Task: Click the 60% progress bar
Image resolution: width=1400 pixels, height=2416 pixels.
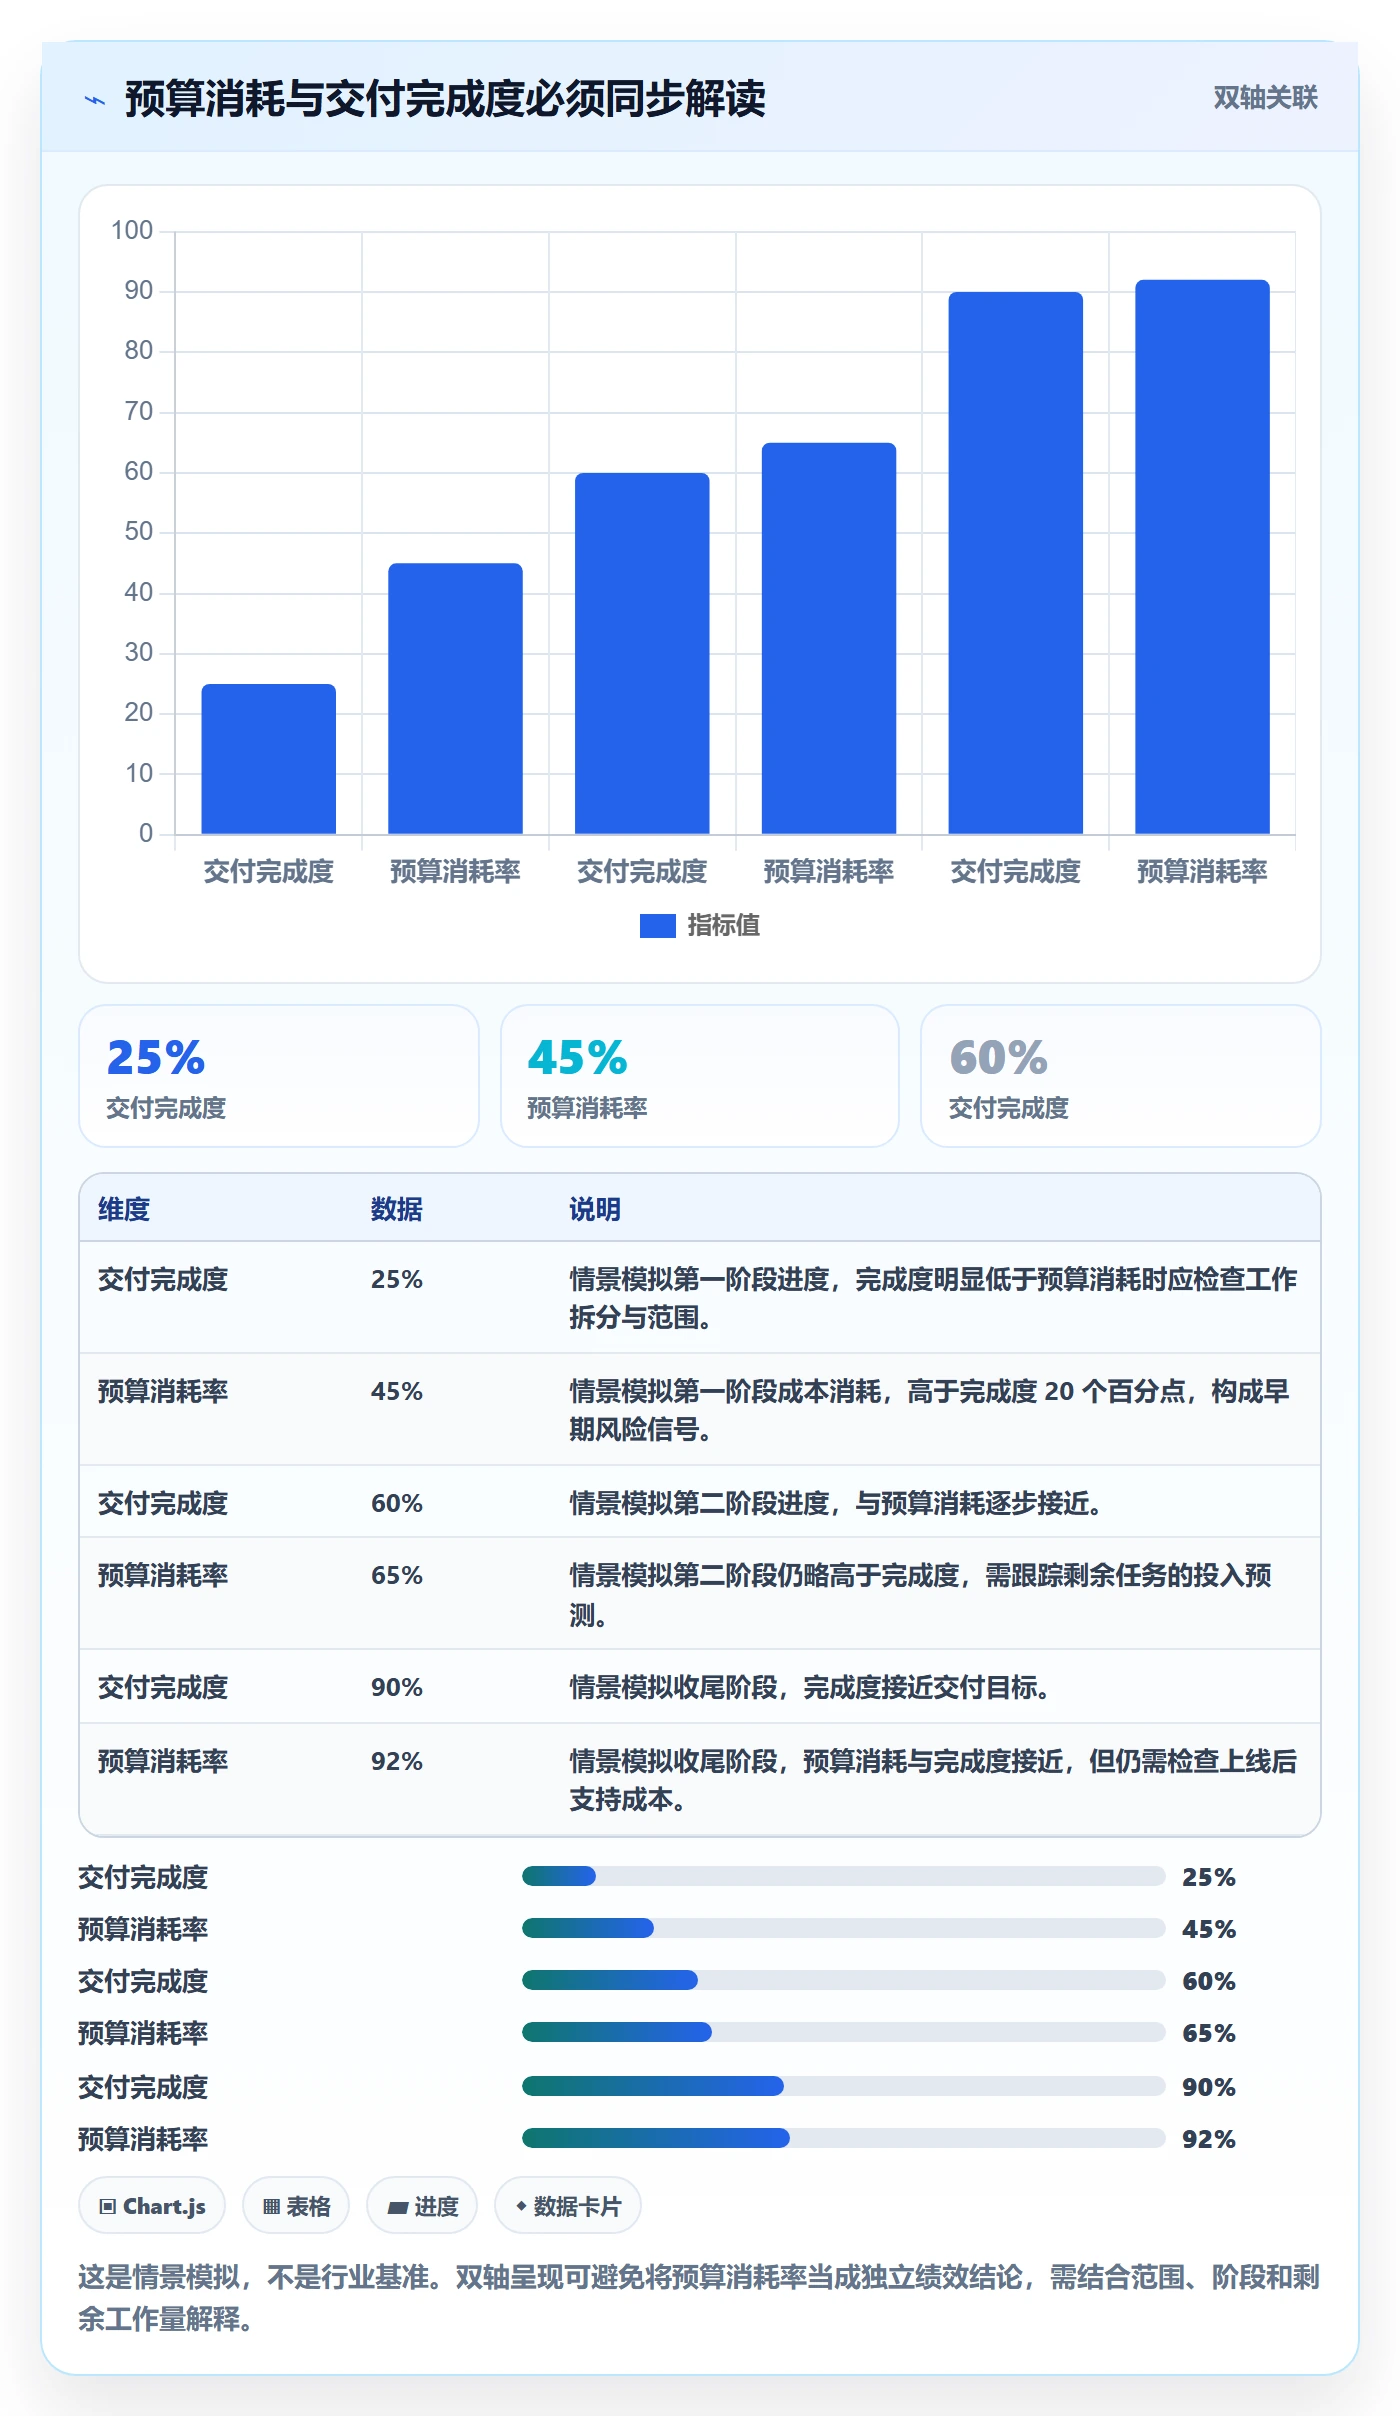Action: (x=843, y=1980)
